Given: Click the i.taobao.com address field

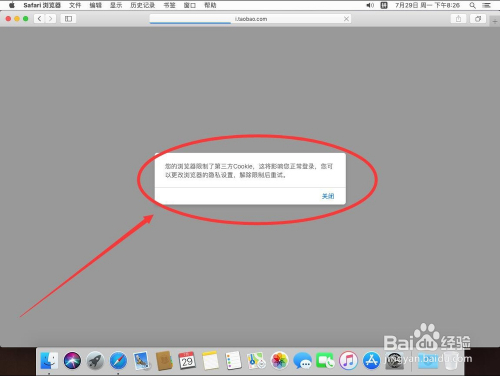Looking at the screenshot, I should click(250, 19).
